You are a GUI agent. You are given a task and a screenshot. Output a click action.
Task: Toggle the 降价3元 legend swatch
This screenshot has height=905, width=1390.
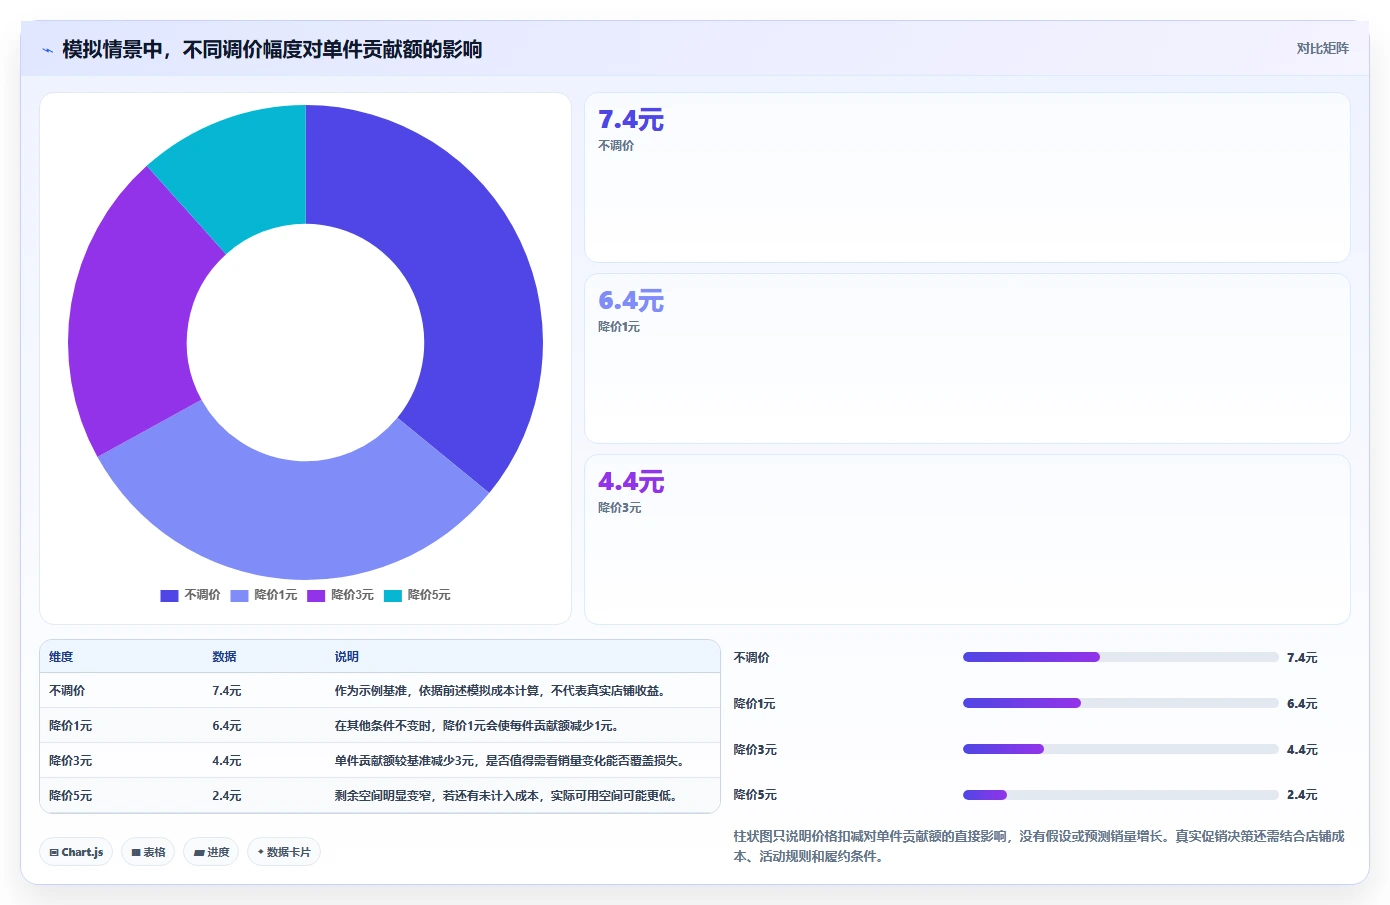pyautogui.click(x=316, y=595)
